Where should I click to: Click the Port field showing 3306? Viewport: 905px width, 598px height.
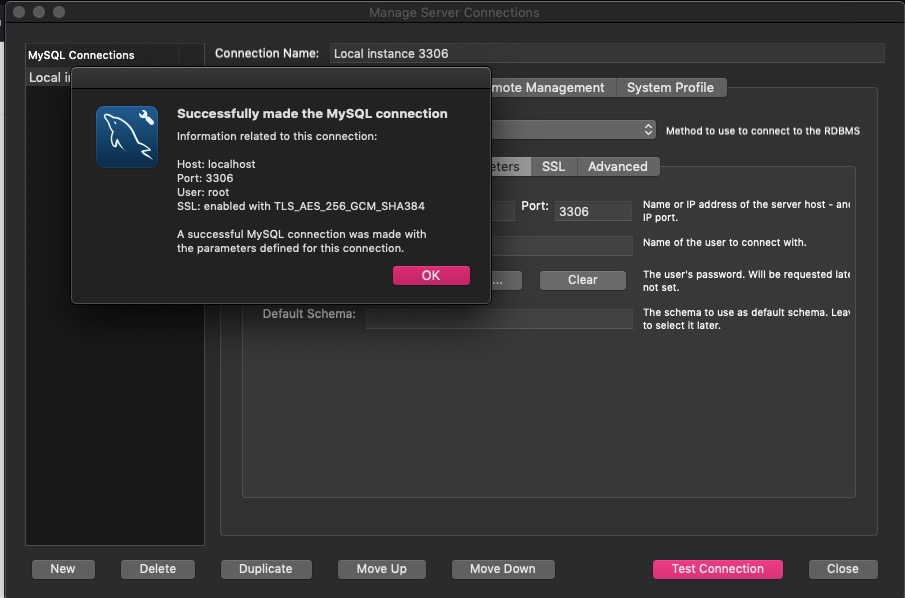(x=593, y=211)
